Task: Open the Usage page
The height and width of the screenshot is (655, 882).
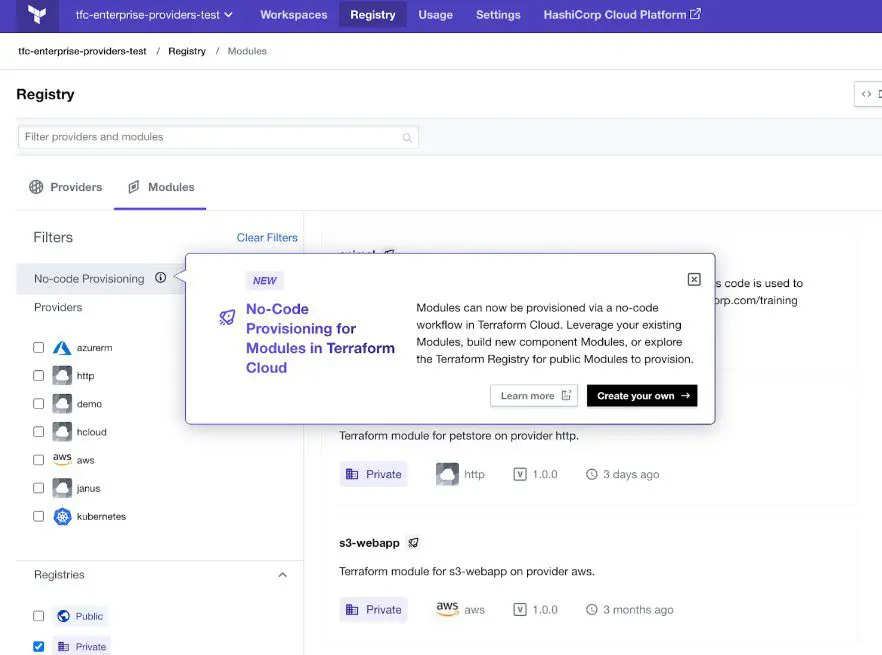Action: pos(435,15)
